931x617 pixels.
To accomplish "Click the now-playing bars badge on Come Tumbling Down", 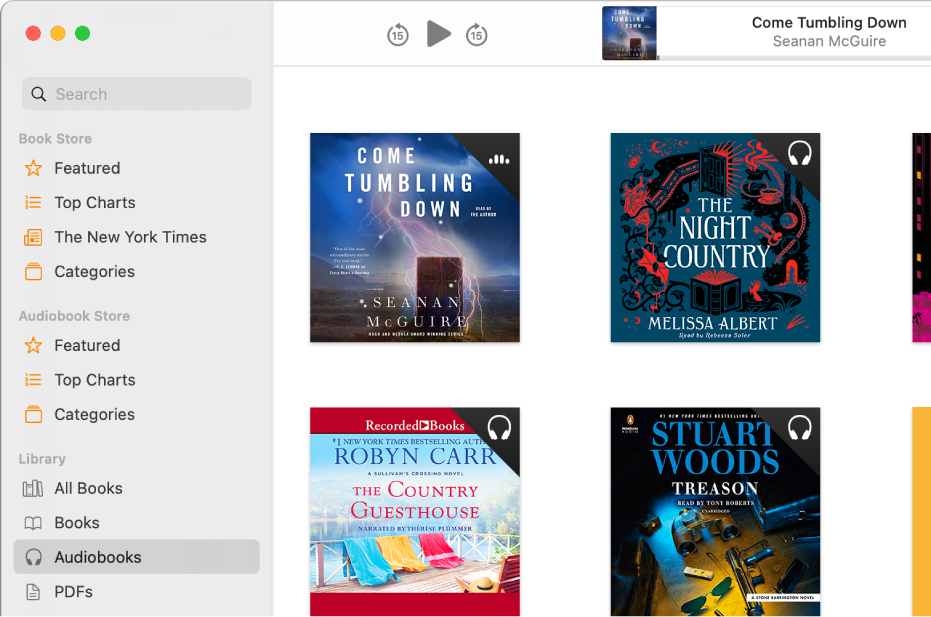I will click(x=499, y=159).
